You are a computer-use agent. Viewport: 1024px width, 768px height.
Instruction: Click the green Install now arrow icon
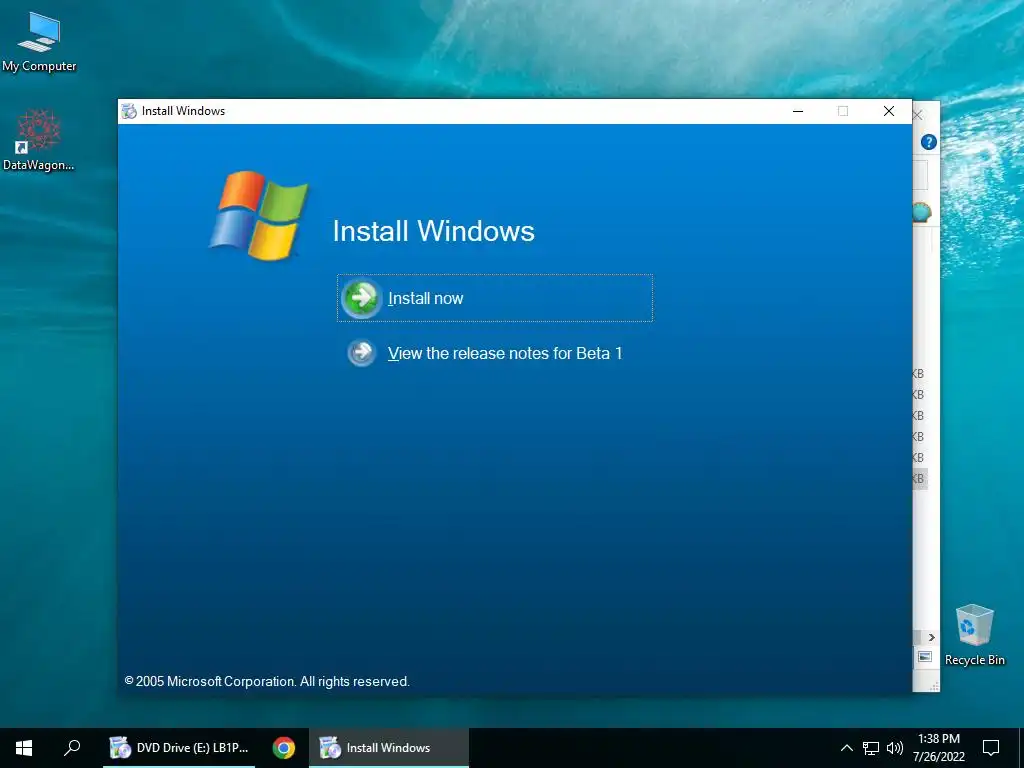pyautogui.click(x=360, y=298)
